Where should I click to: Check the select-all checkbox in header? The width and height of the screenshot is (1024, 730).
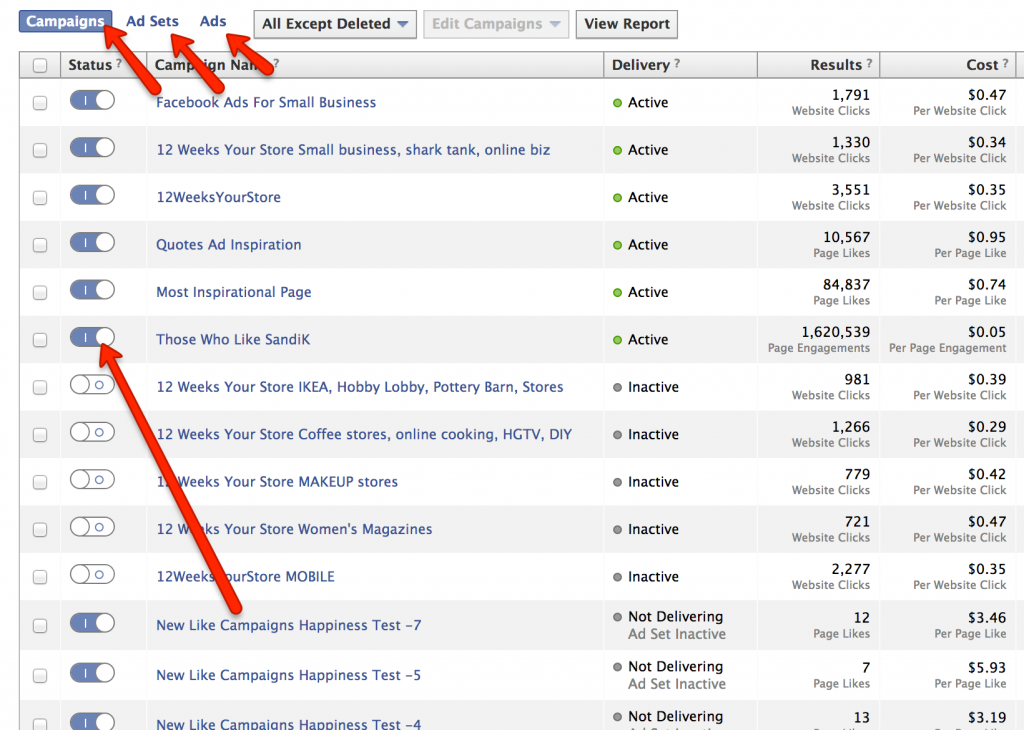pos(40,65)
